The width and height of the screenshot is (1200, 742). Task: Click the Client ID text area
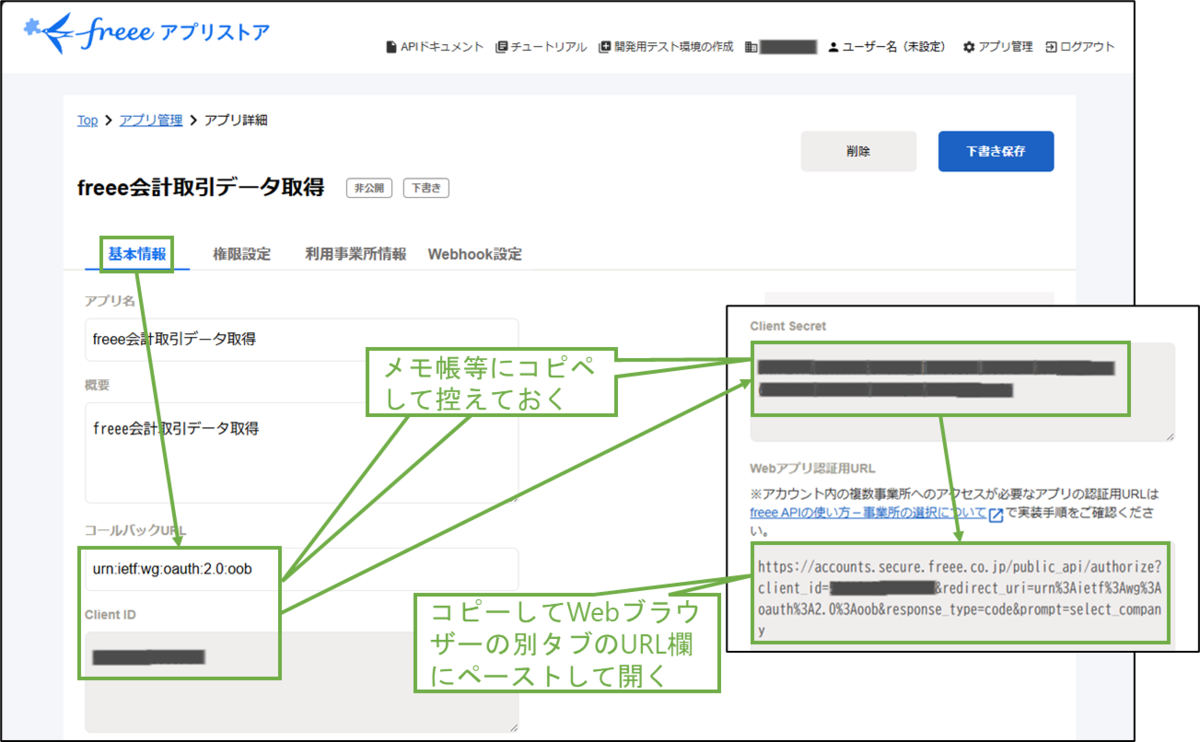click(x=302, y=682)
